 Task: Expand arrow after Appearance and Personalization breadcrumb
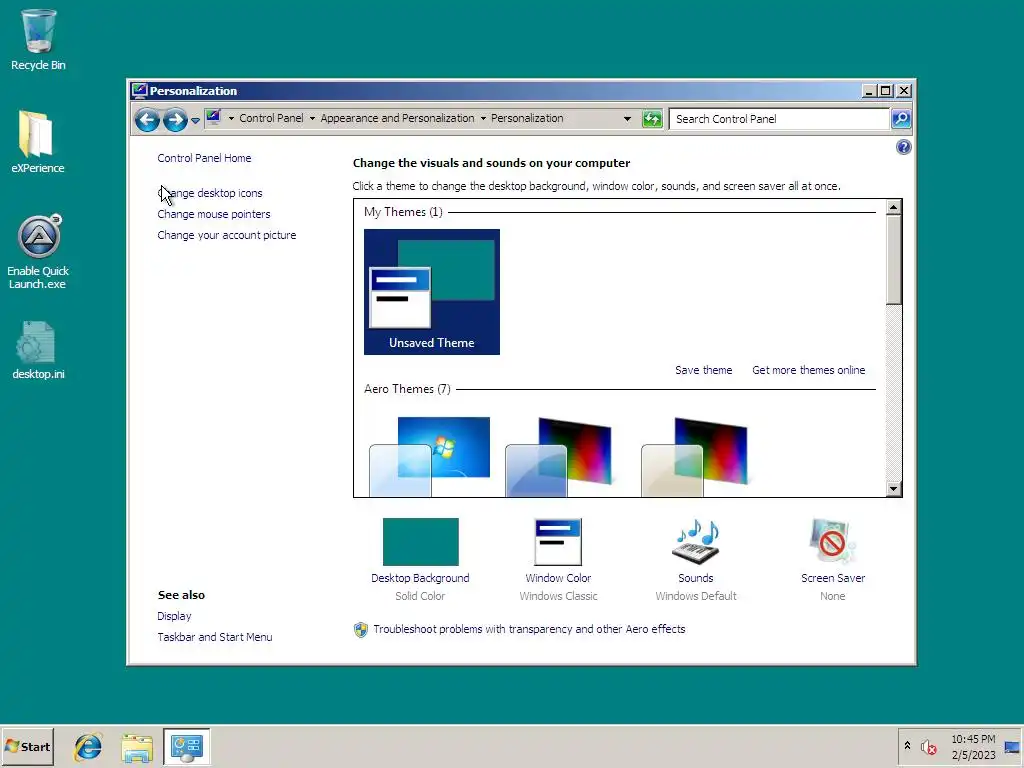(483, 118)
